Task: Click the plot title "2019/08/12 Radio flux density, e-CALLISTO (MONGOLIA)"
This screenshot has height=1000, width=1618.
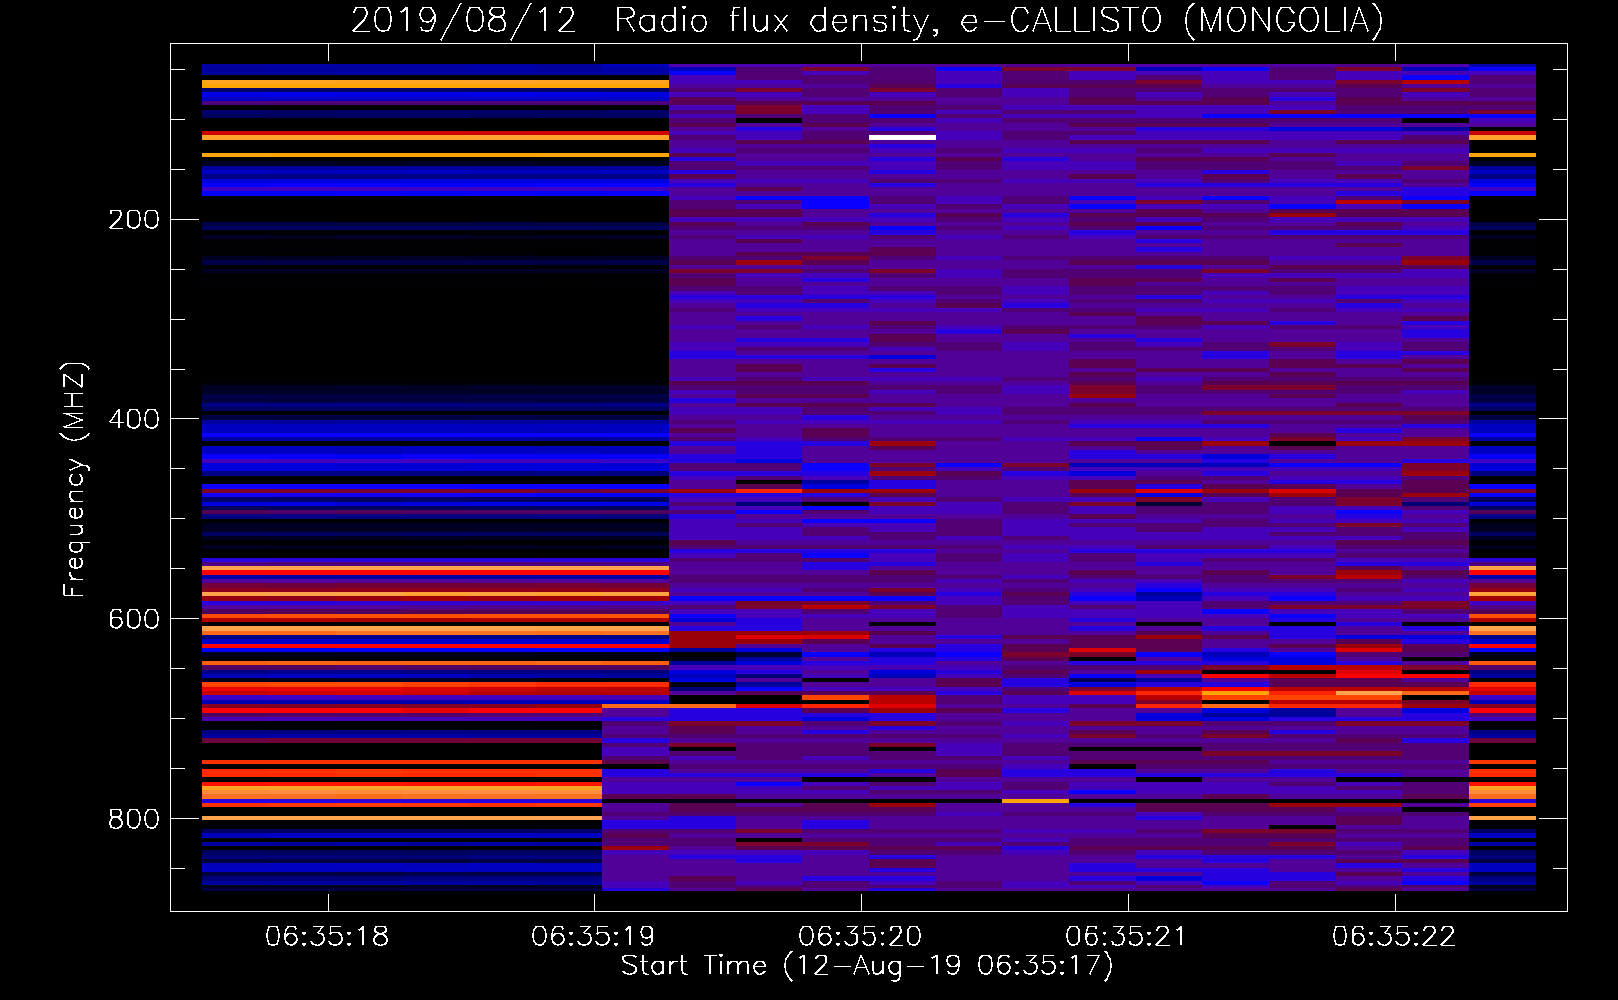Action: tap(867, 20)
